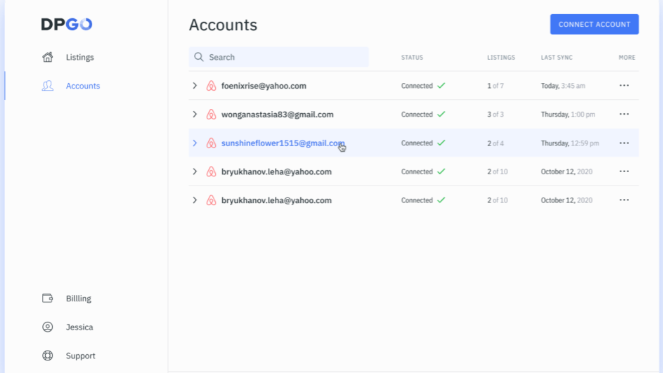Expand the foenixrise@yahoo.com account row
The image size is (663, 373).
195,85
